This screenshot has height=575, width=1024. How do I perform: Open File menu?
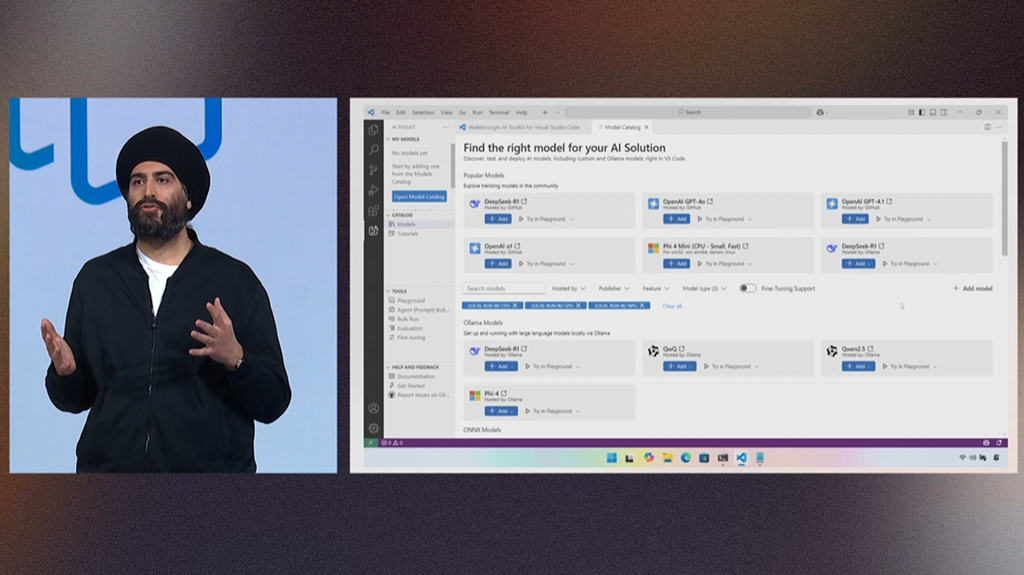pos(385,112)
